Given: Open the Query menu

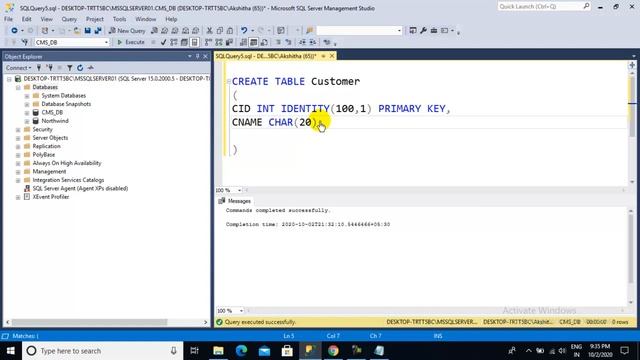Looking at the screenshot, I should click(x=69, y=19).
